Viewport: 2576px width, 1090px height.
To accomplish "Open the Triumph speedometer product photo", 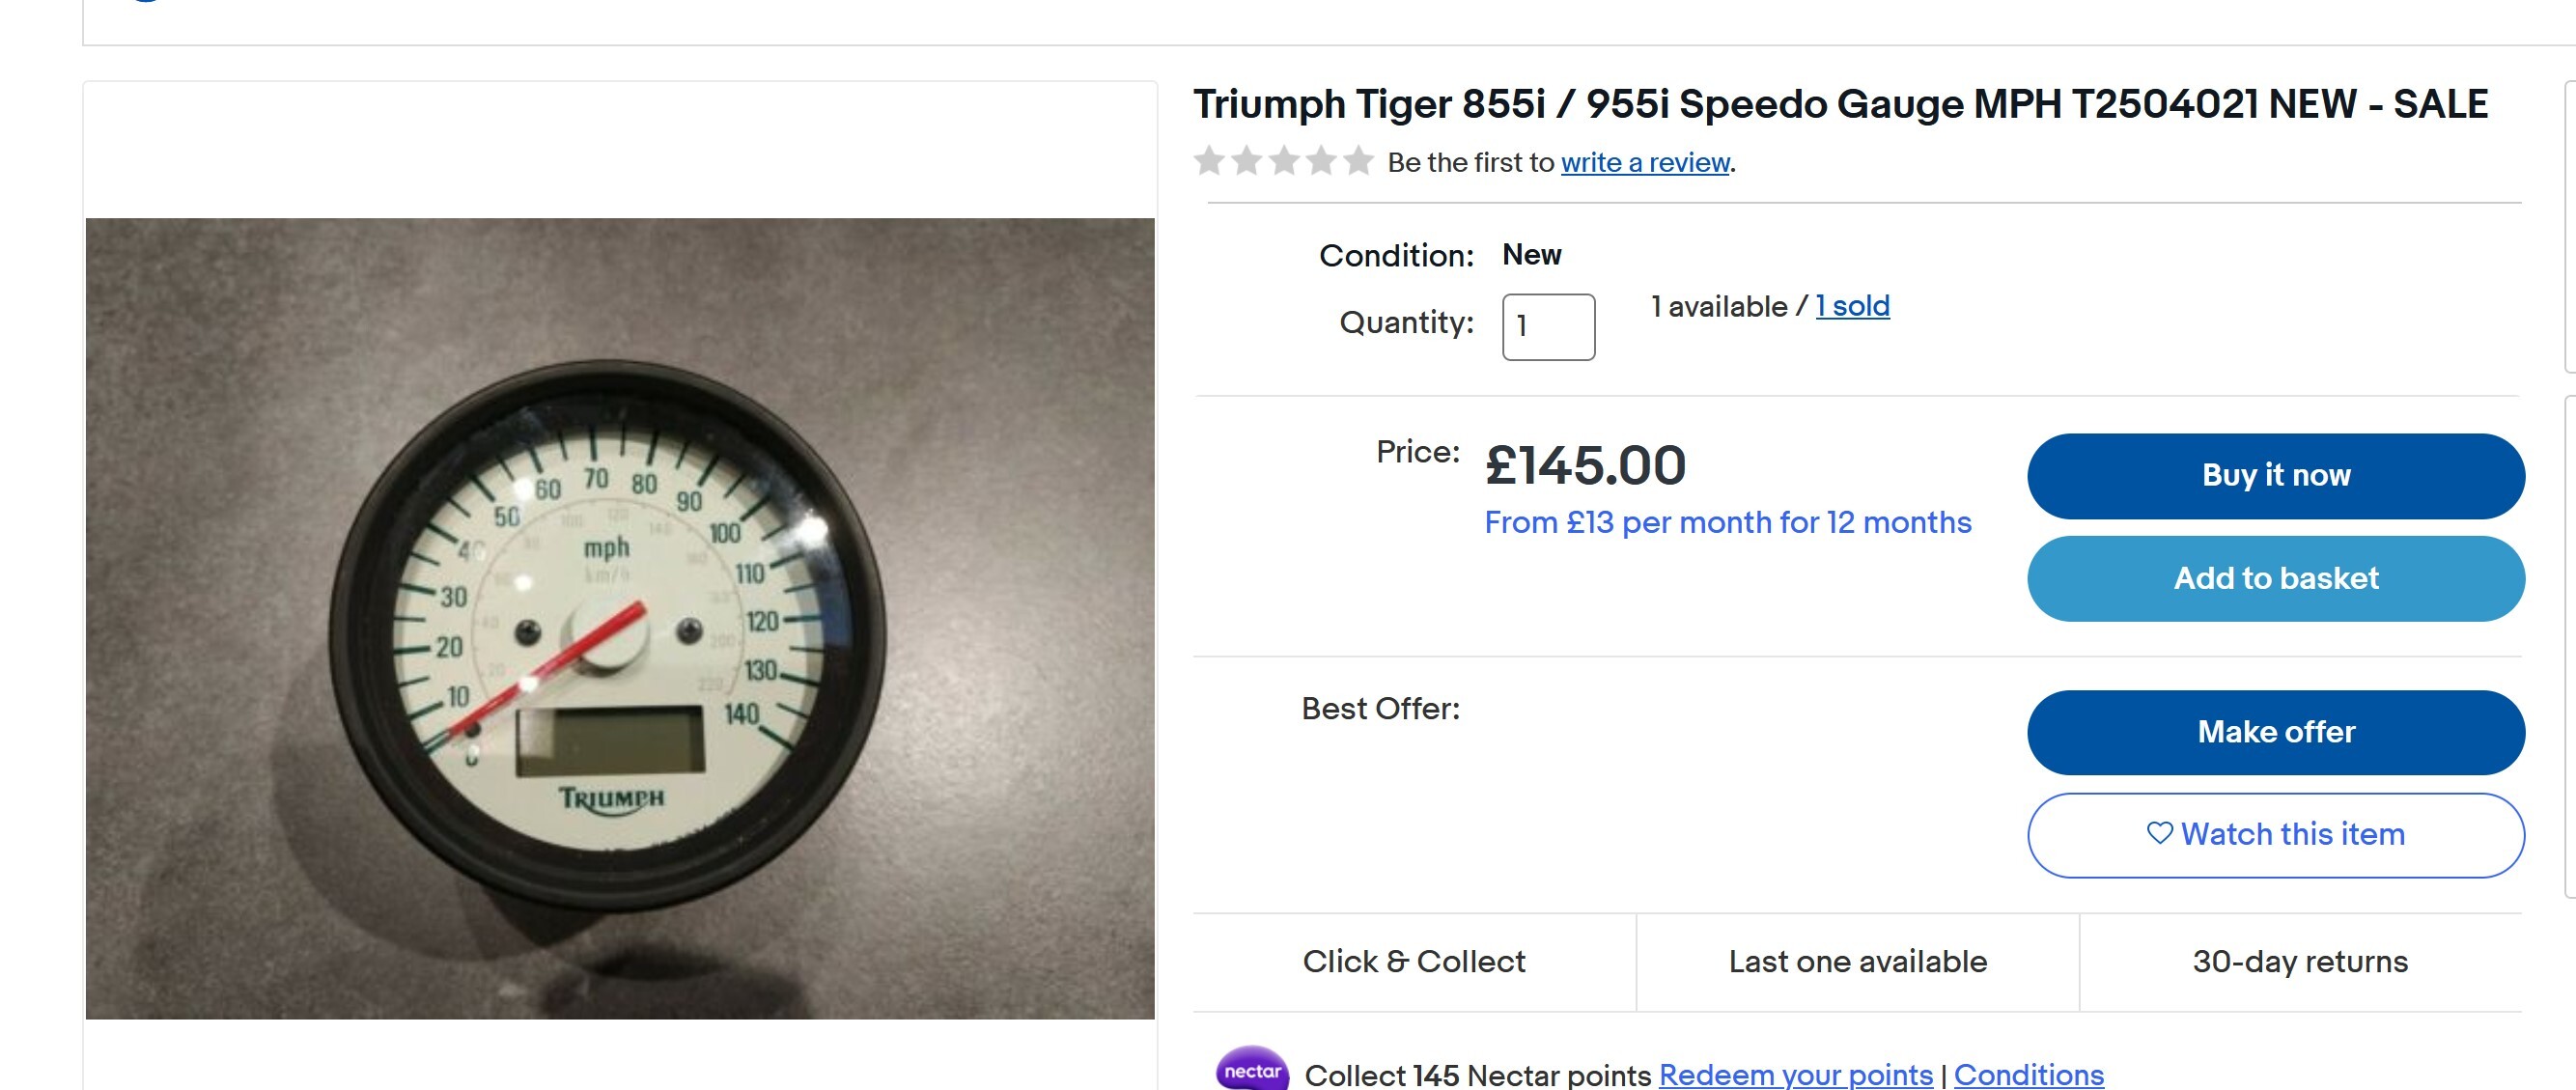I will tap(620, 618).
